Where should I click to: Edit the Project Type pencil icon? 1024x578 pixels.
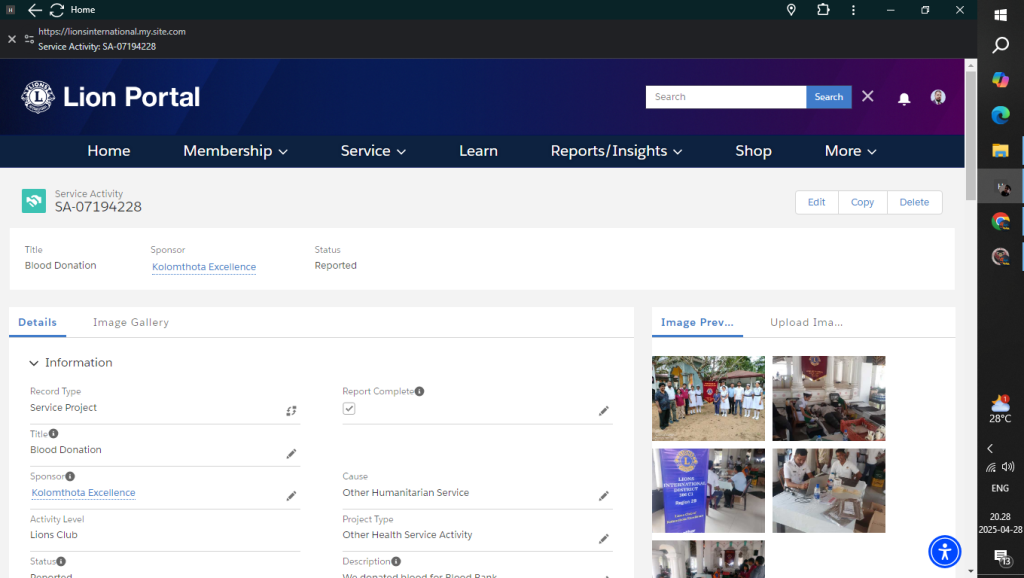(x=603, y=539)
